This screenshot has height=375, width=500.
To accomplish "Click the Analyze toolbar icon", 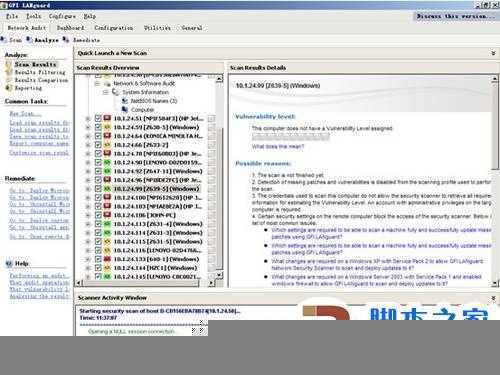I will point(29,40).
